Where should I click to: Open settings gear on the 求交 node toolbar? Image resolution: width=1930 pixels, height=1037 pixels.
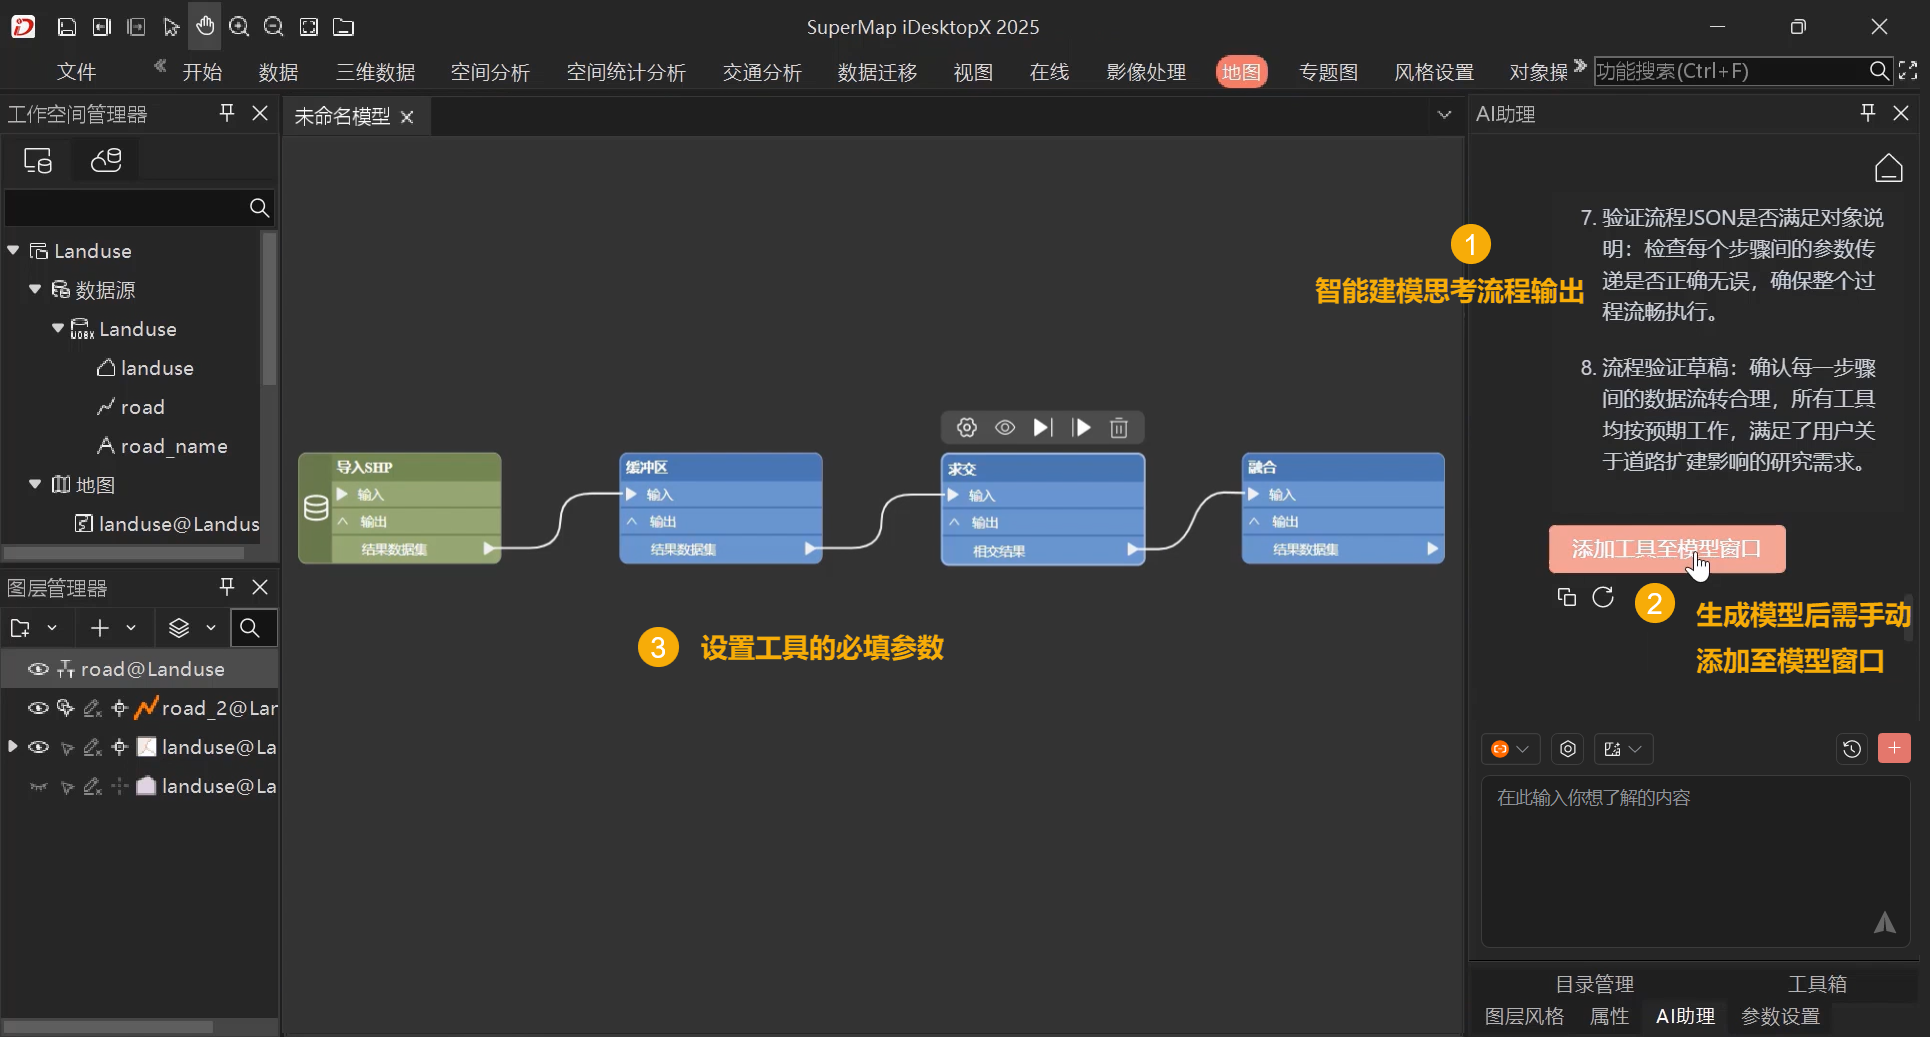pyautogui.click(x=966, y=428)
